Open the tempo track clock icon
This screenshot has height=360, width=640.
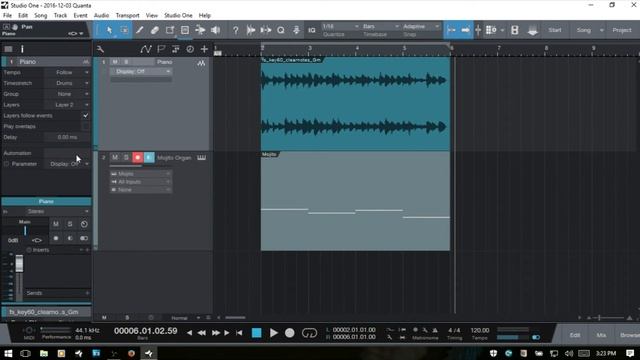(190, 49)
